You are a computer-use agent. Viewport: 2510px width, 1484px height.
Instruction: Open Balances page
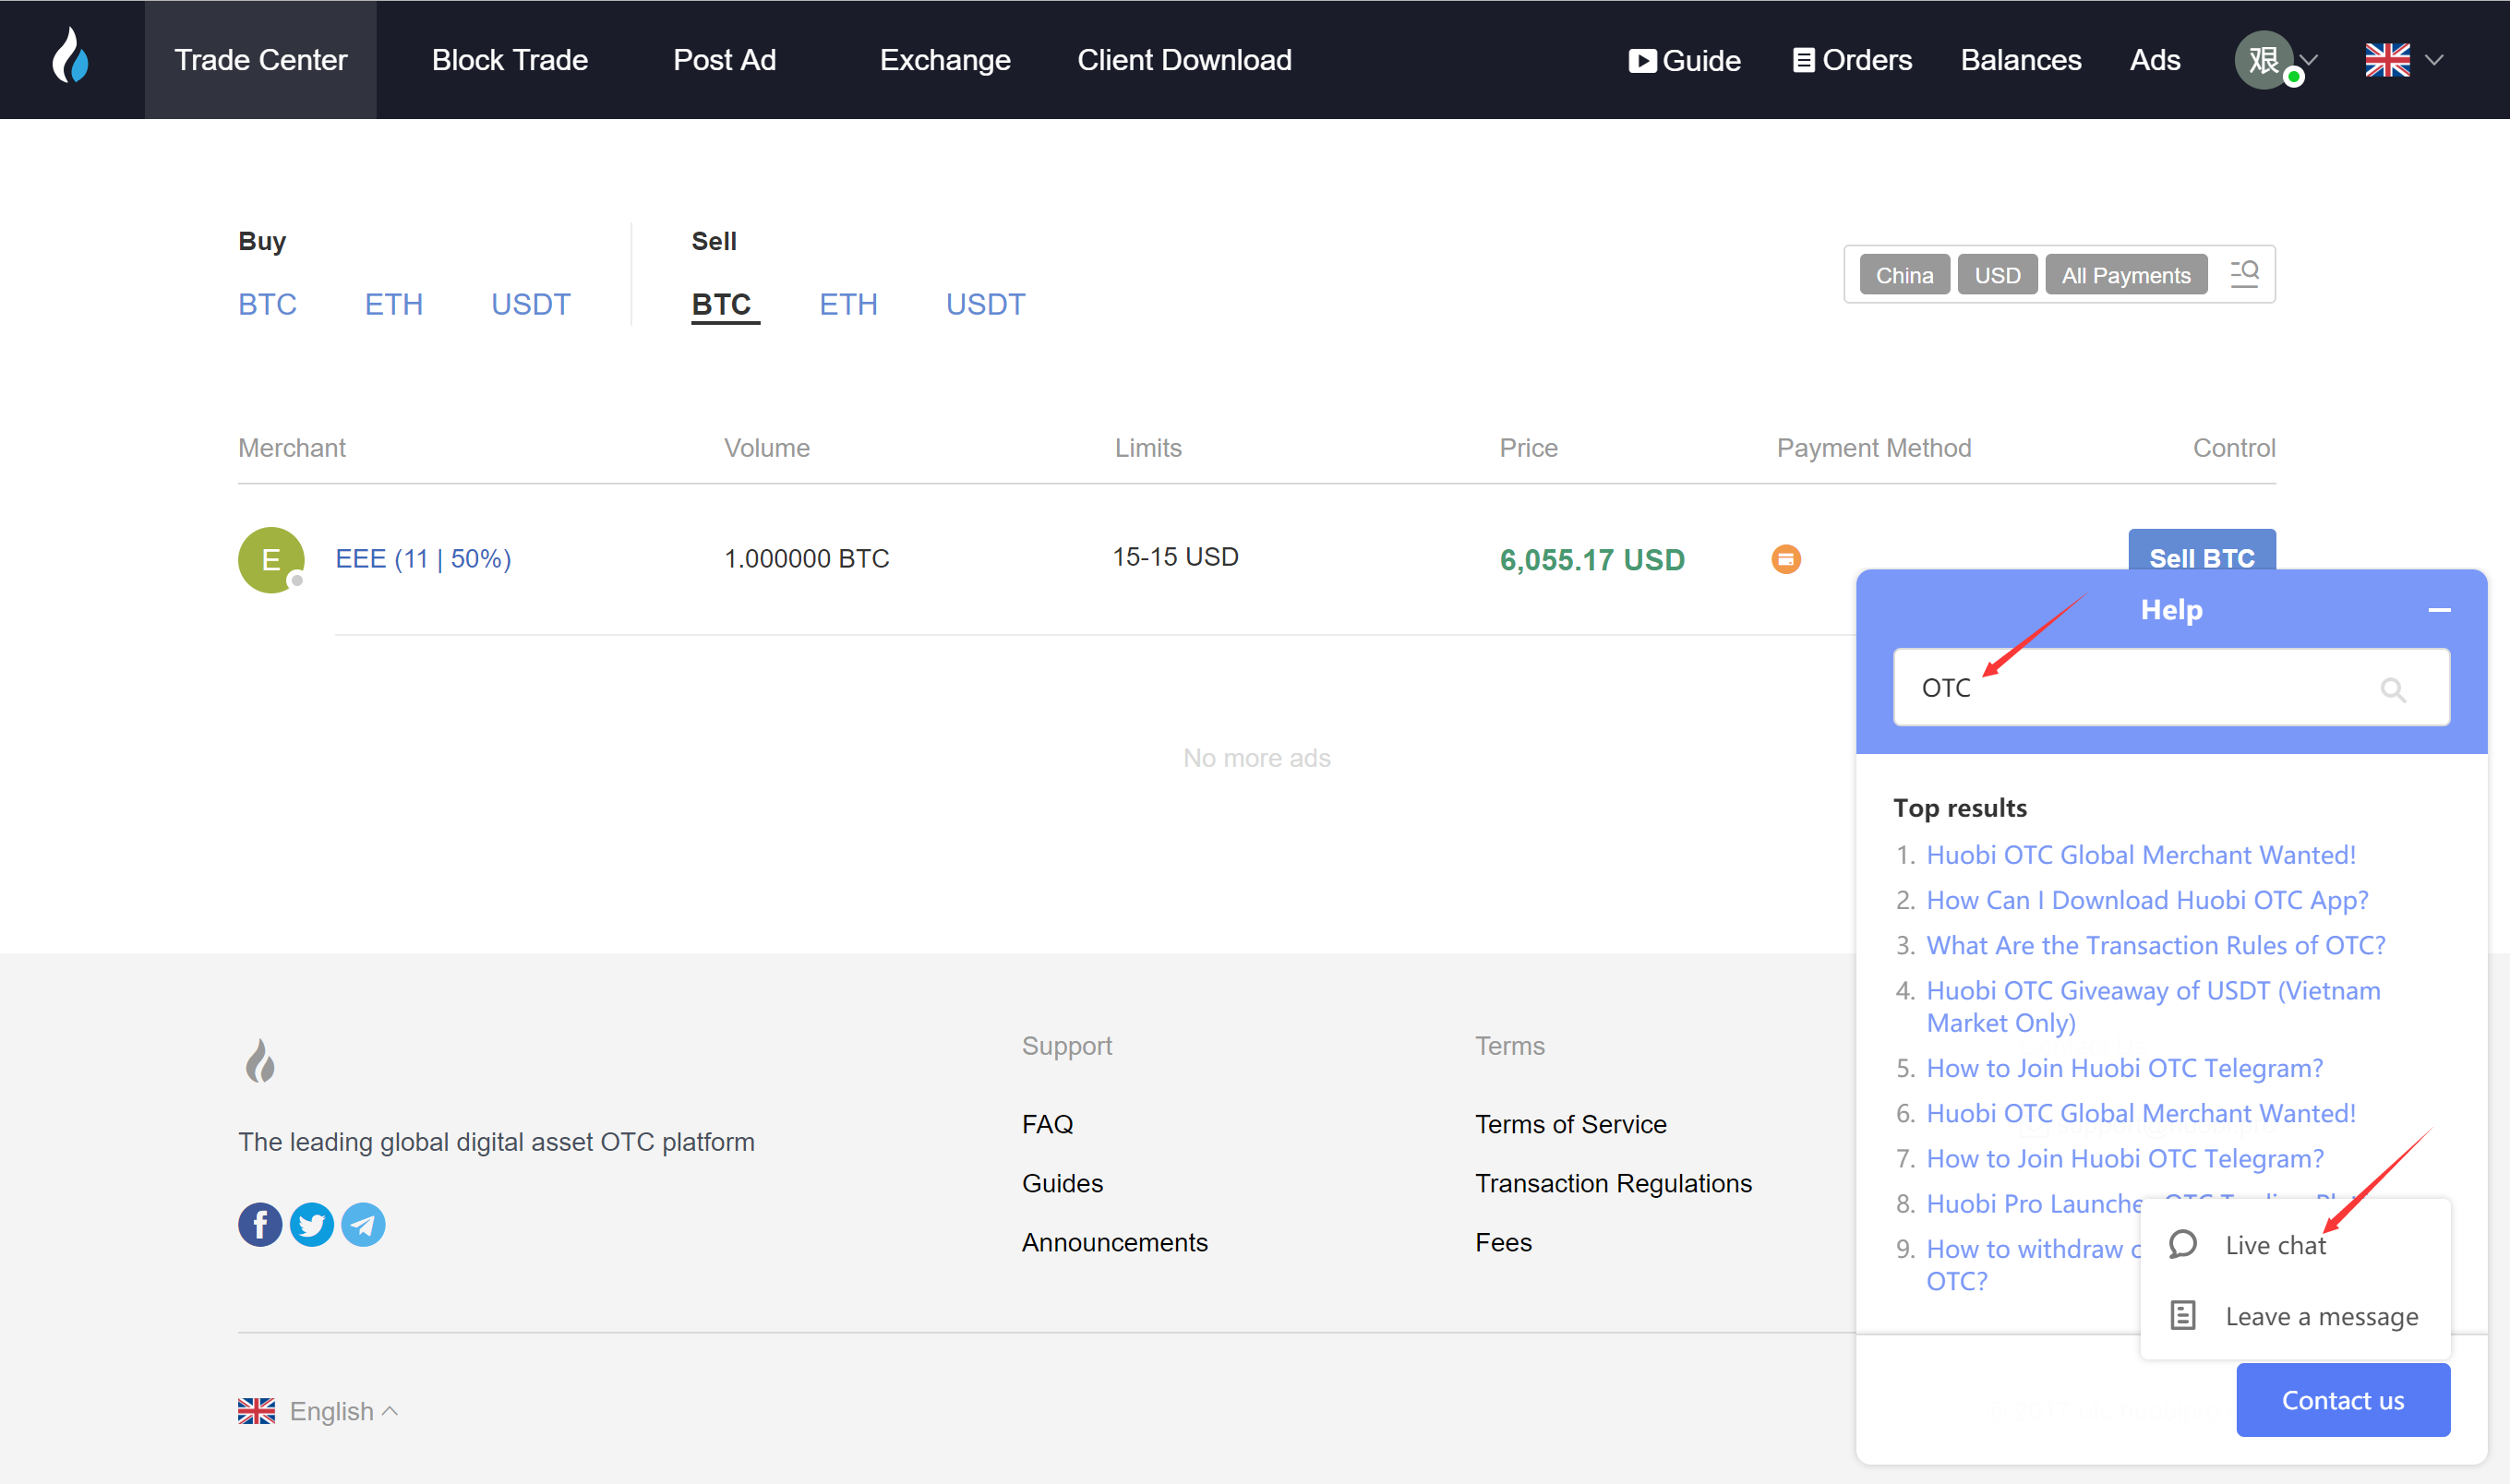2020,60
